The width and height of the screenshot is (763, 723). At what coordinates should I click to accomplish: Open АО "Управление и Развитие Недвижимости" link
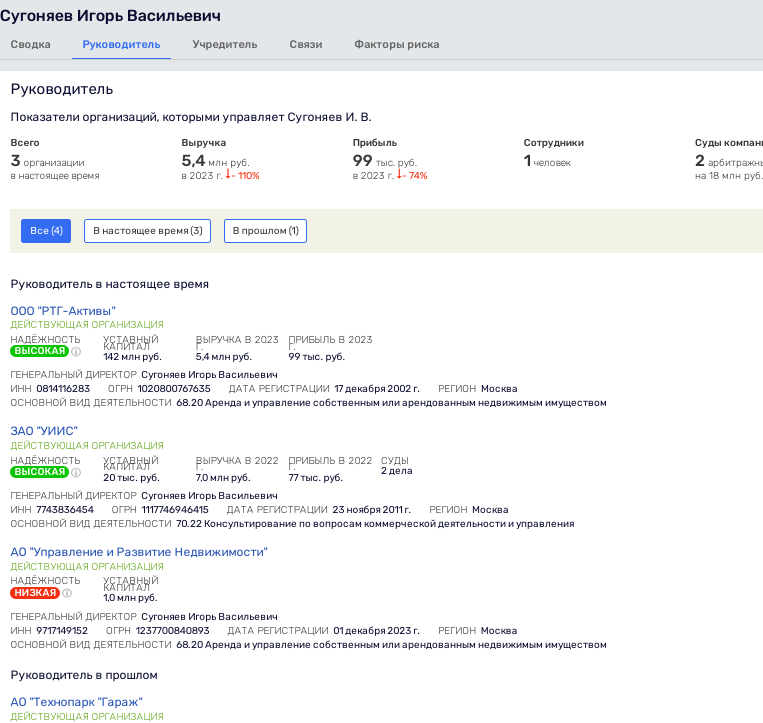pos(139,552)
